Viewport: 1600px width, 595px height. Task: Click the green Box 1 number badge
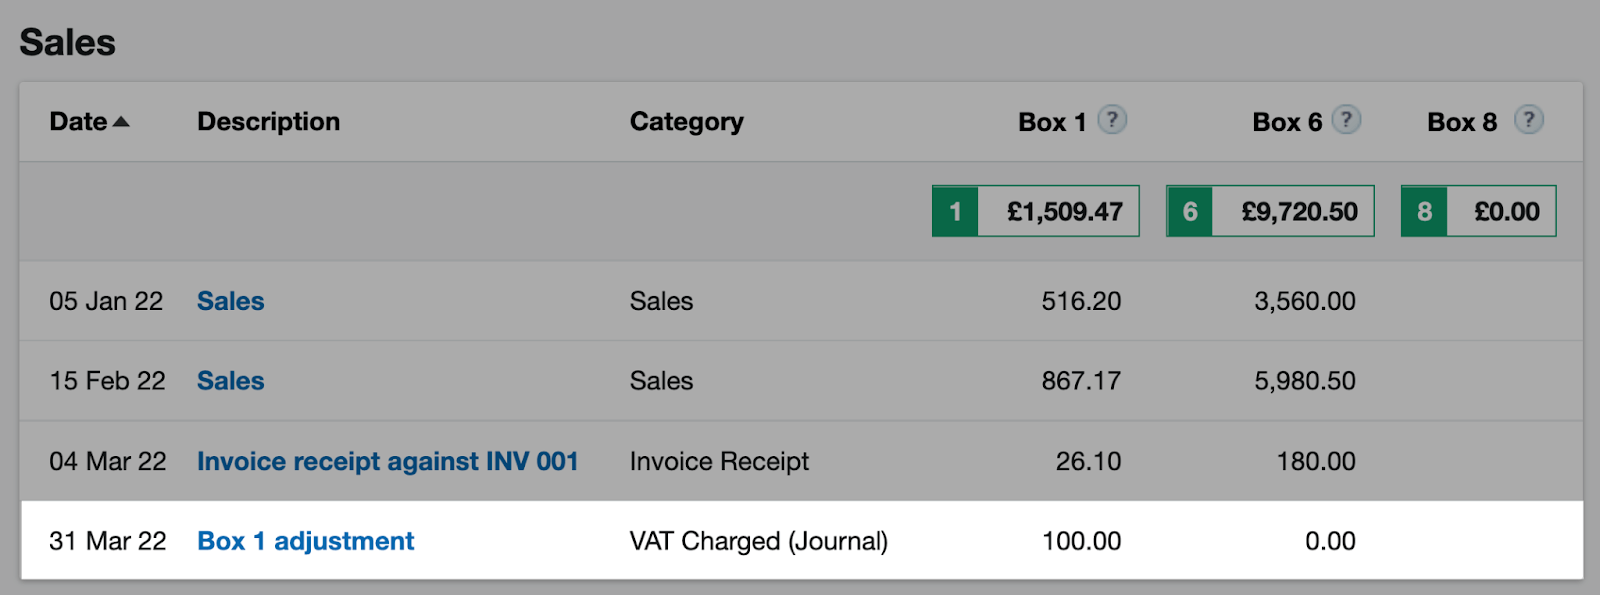tap(955, 211)
